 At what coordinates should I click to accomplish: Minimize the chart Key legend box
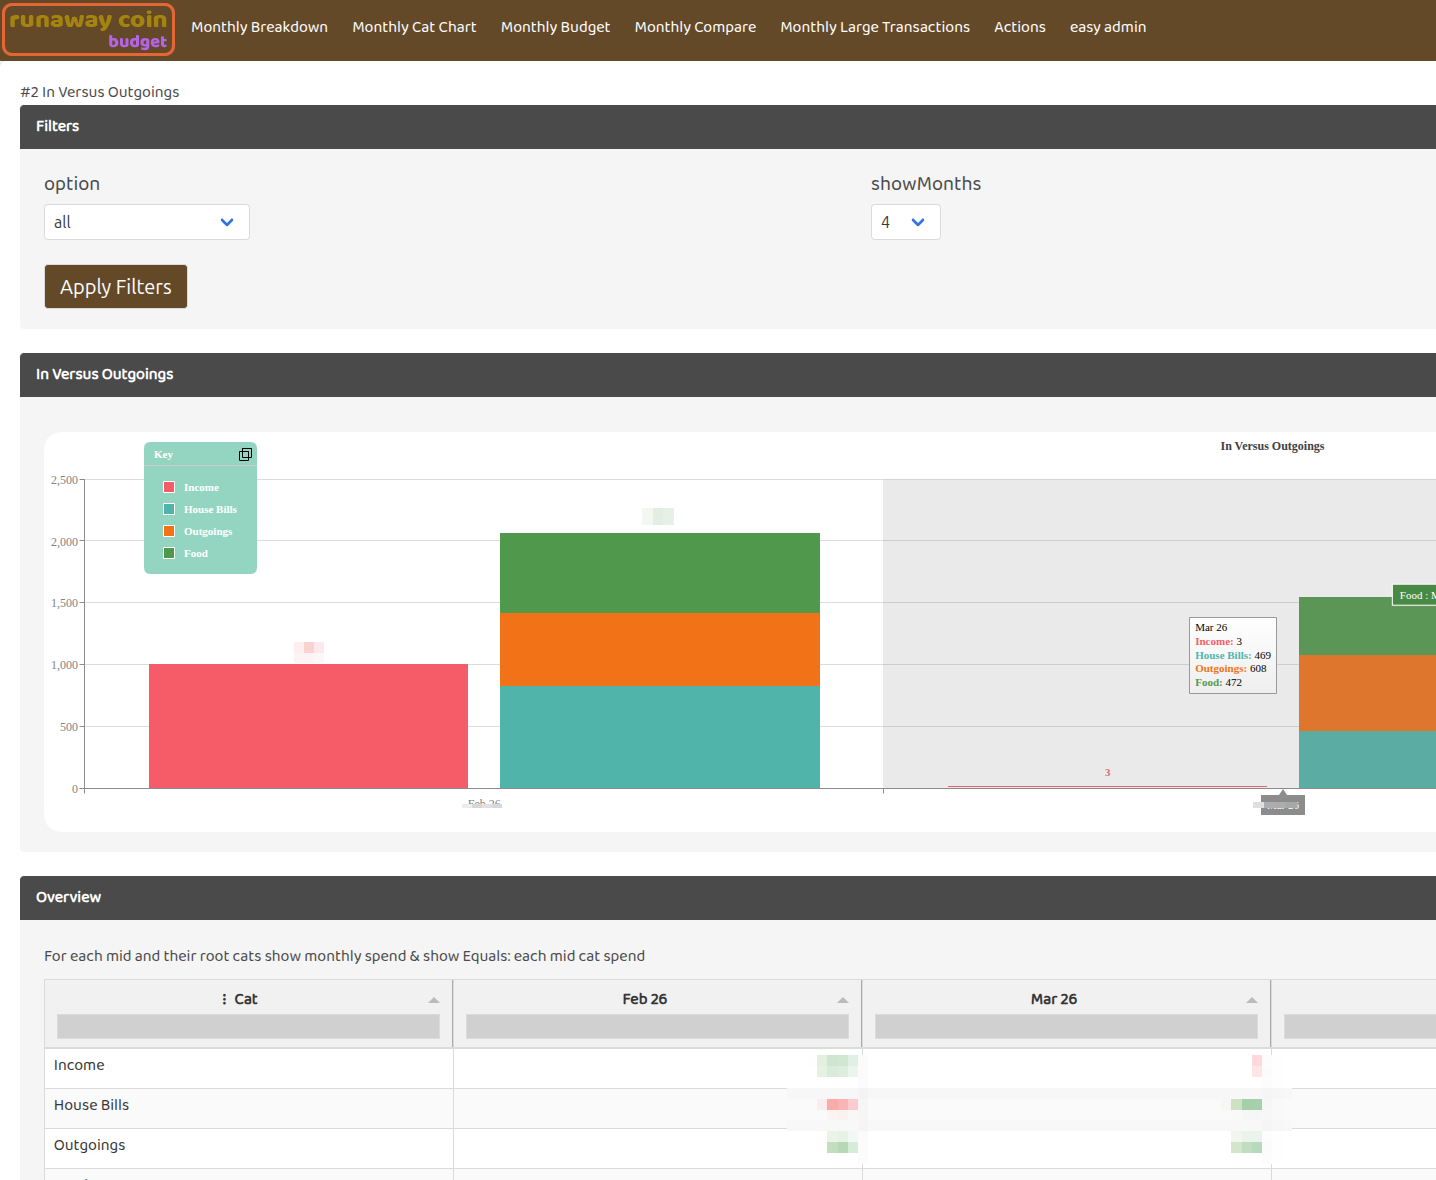245,455
